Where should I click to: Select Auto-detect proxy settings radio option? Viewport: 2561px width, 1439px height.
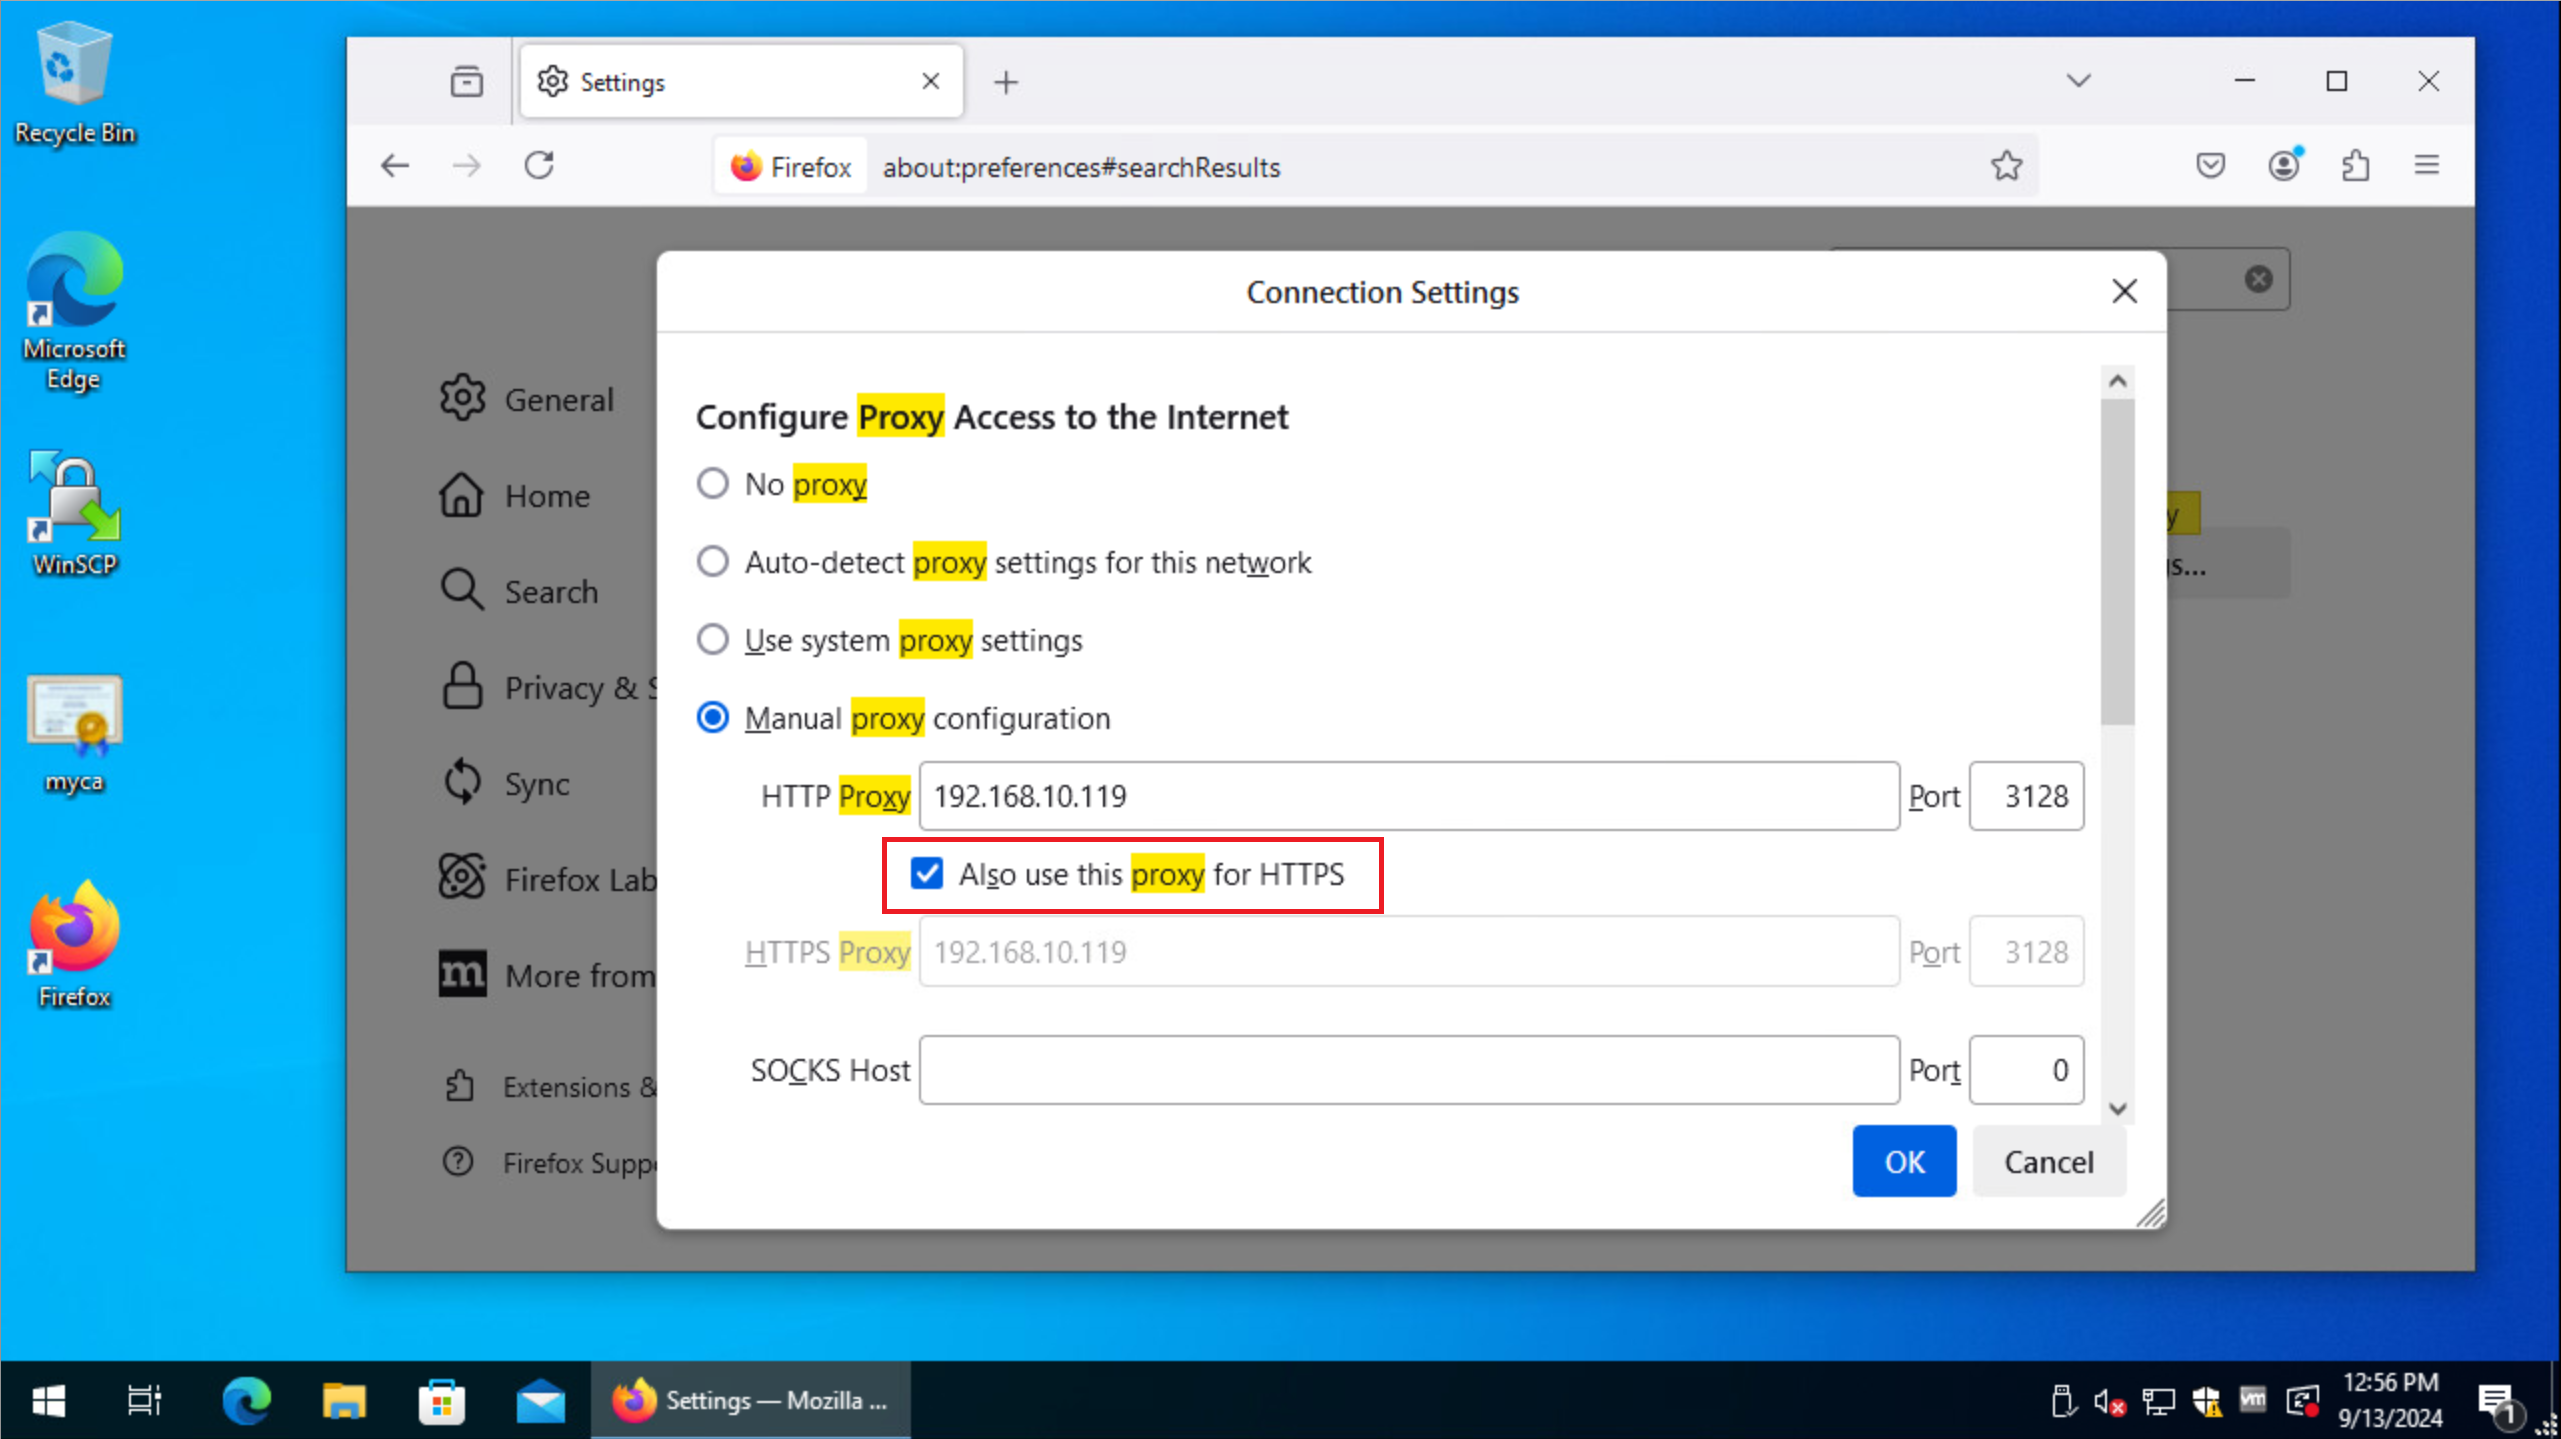(x=712, y=562)
